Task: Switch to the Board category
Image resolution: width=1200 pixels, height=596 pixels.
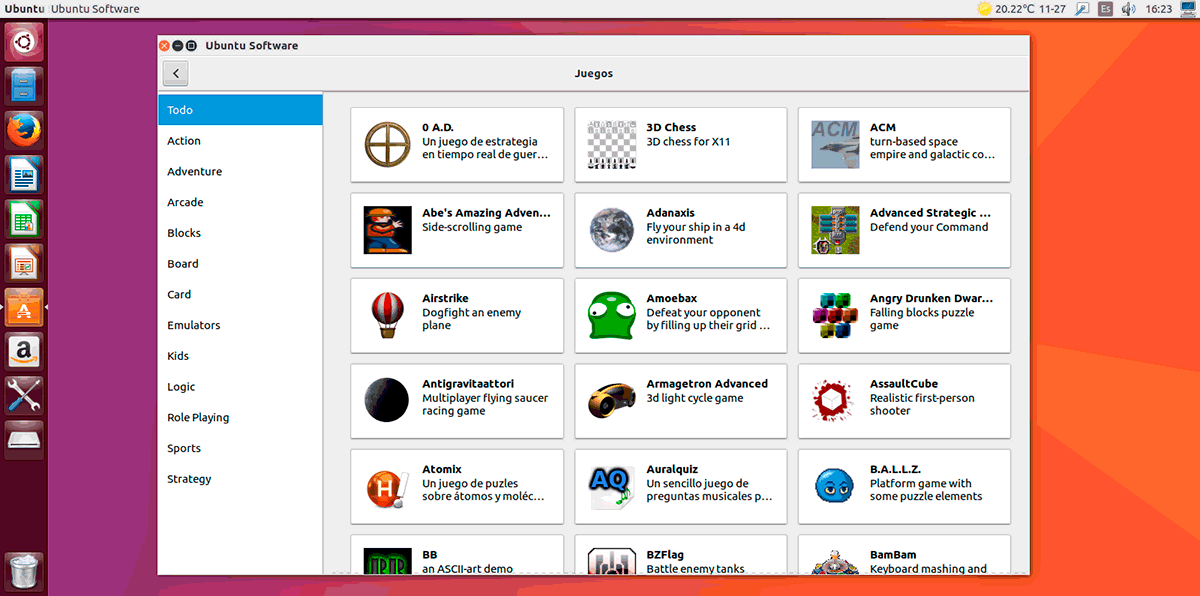Action: pyautogui.click(x=240, y=264)
